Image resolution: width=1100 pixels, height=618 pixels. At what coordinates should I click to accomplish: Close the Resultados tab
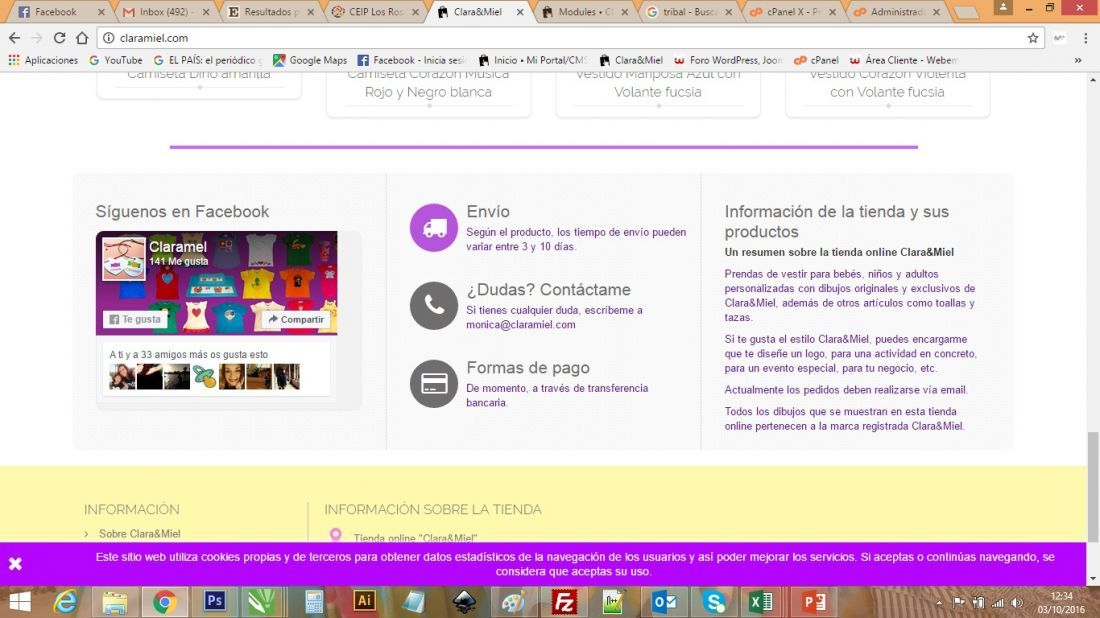311,12
